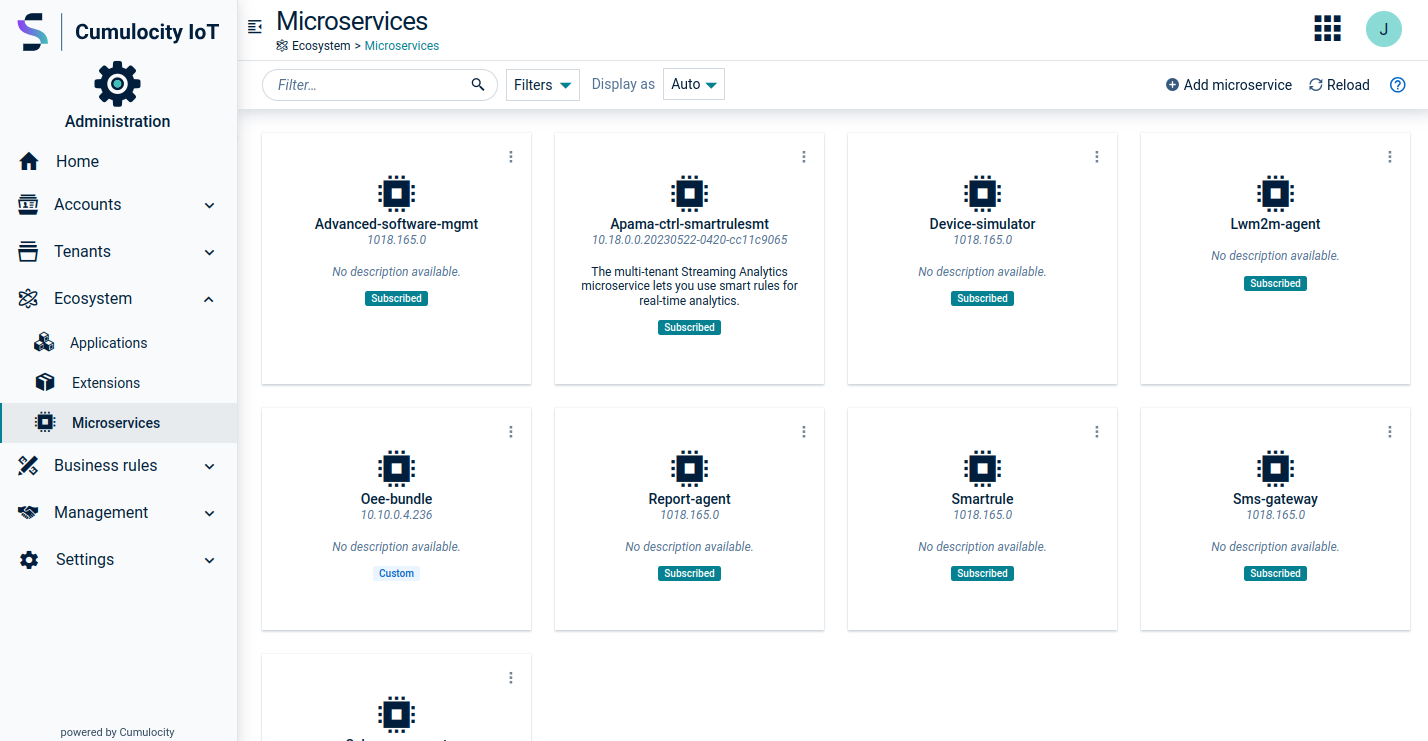1428x741 pixels.
Task: Expand the Tenants menu chevron
Action: 210,252
